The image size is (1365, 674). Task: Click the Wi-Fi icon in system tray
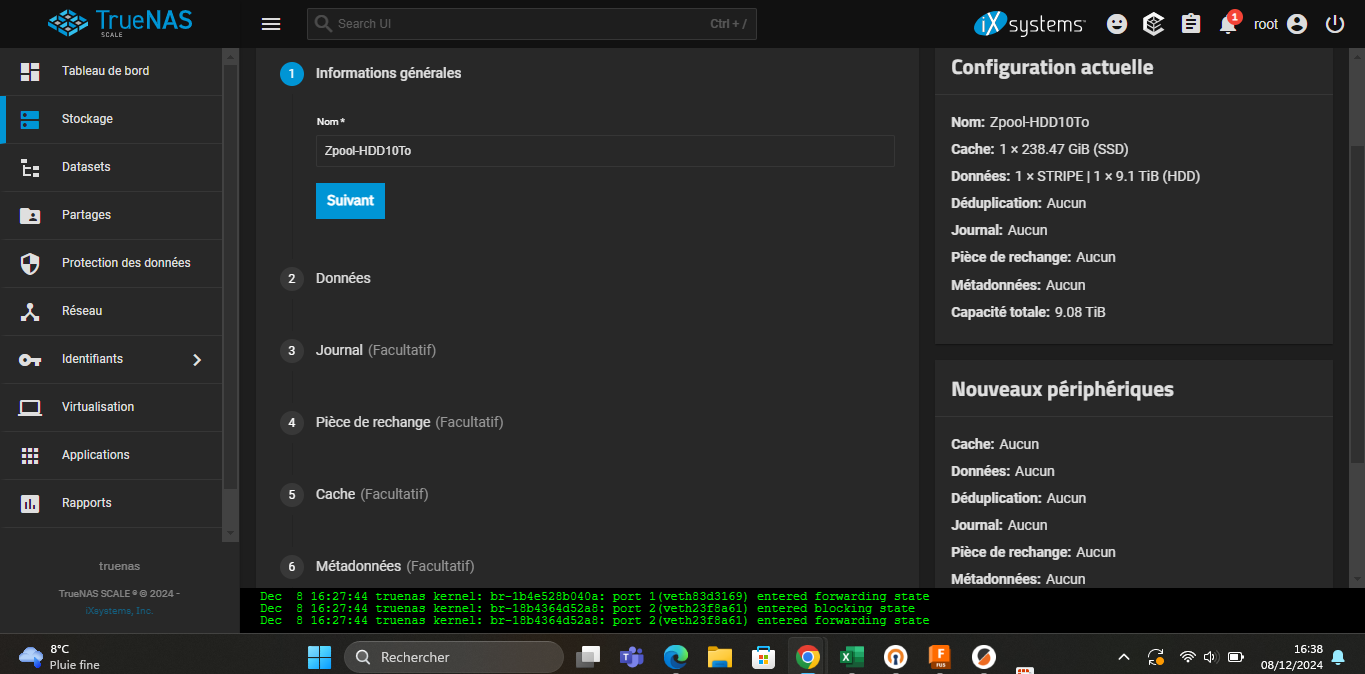point(1188,657)
